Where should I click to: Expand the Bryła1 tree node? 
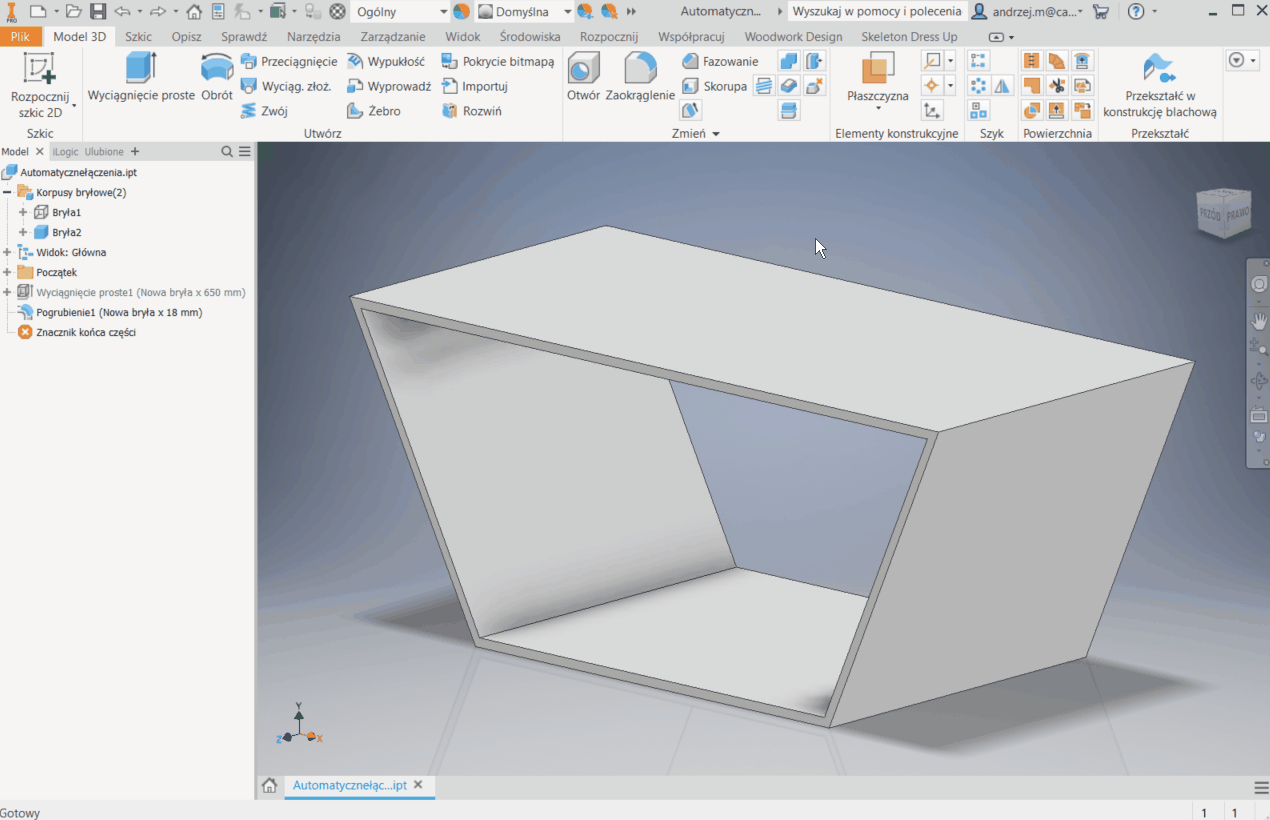[23, 212]
